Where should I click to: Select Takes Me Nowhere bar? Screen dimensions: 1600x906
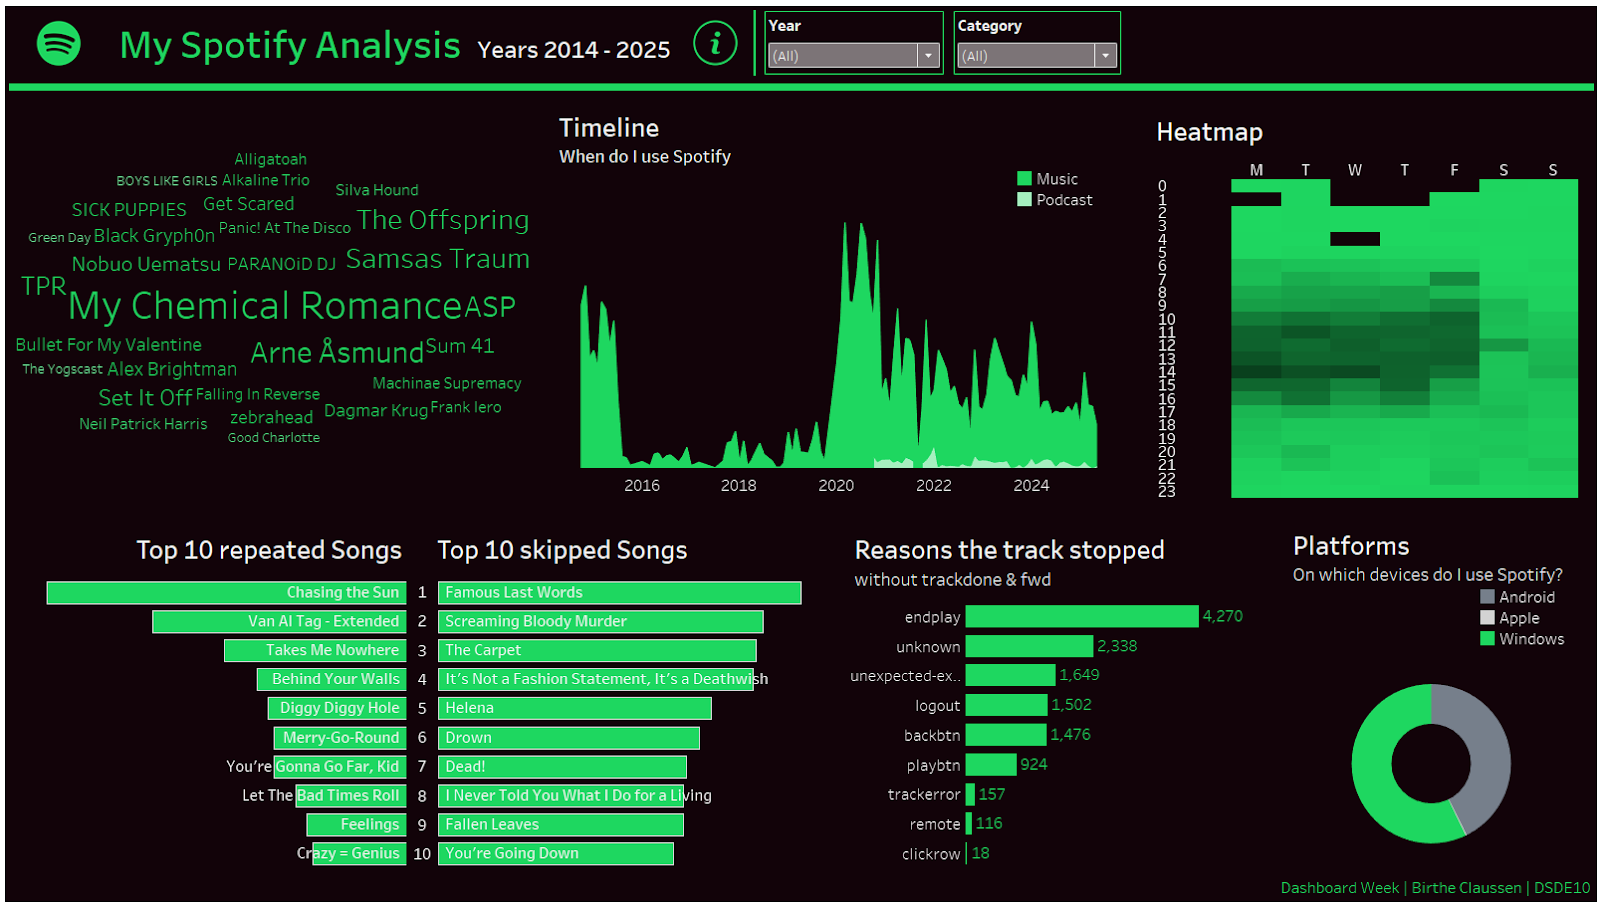315,651
